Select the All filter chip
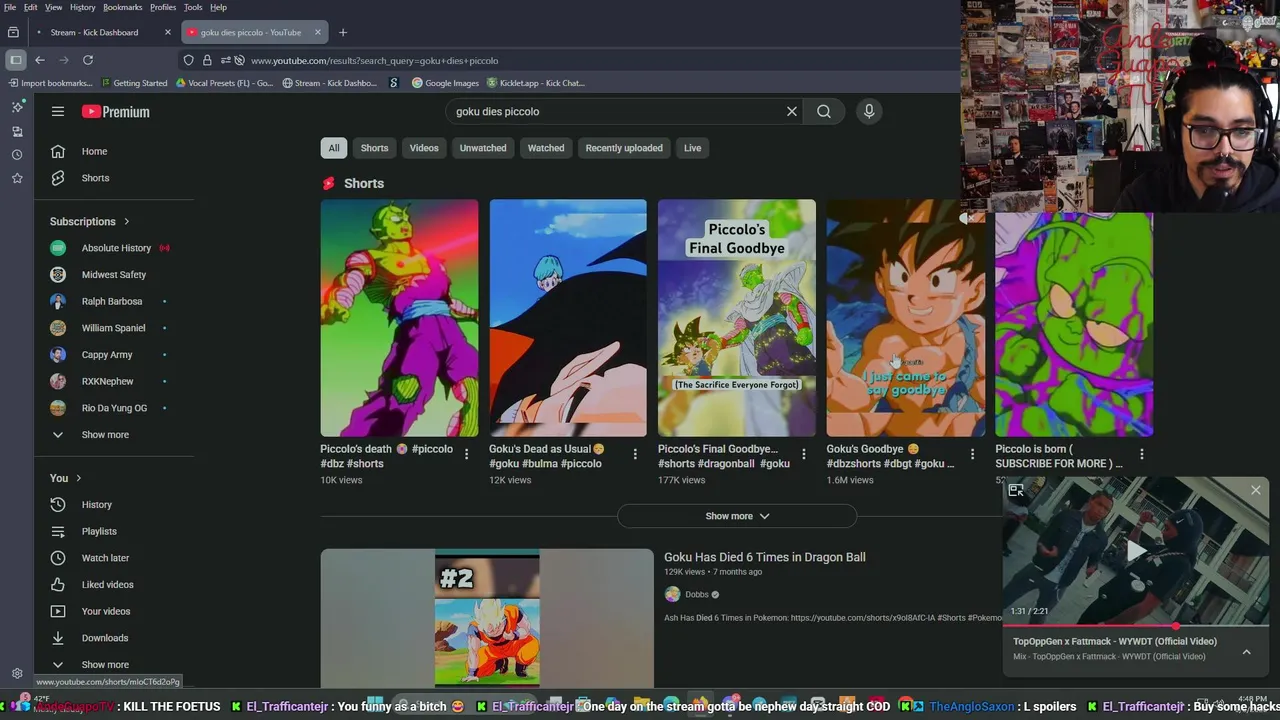 point(334,148)
